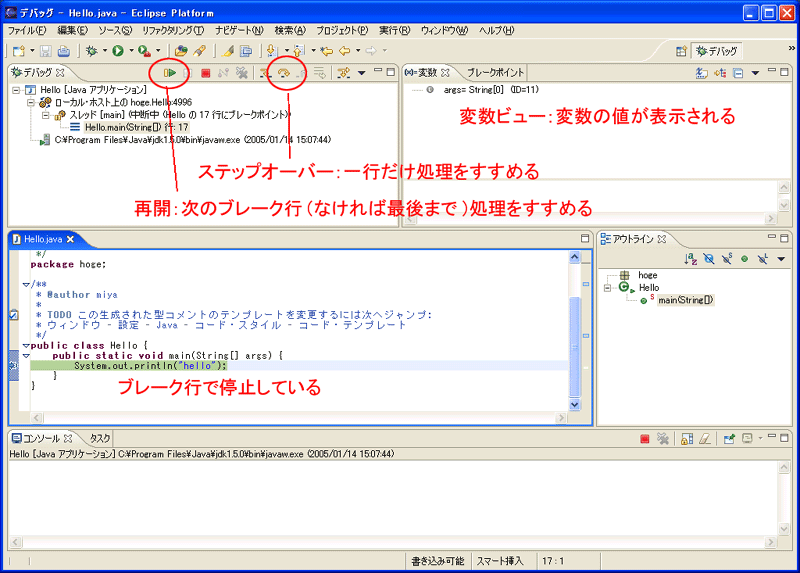Viewport: 800px width, 573px height.
Task: Toggle Hide Fields in Outline view
Action: [709, 259]
